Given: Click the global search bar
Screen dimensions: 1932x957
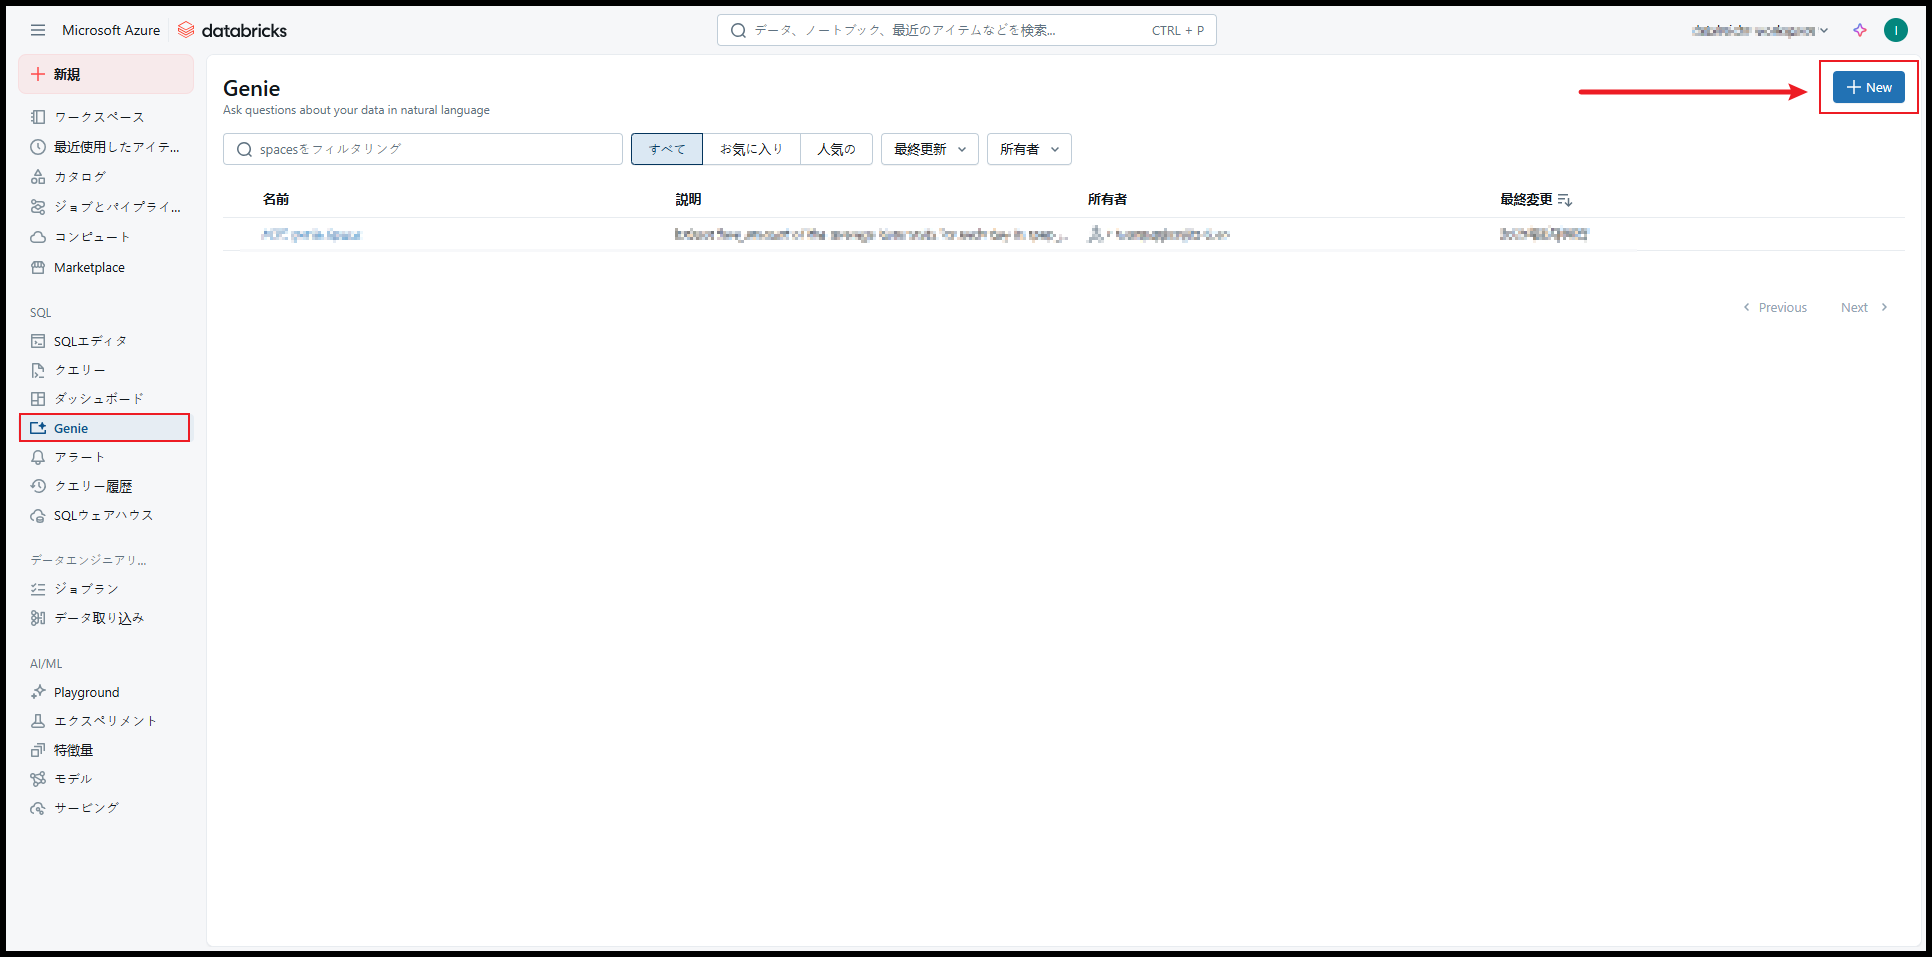Looking at the screenshot, I should [x=967, y=30].
